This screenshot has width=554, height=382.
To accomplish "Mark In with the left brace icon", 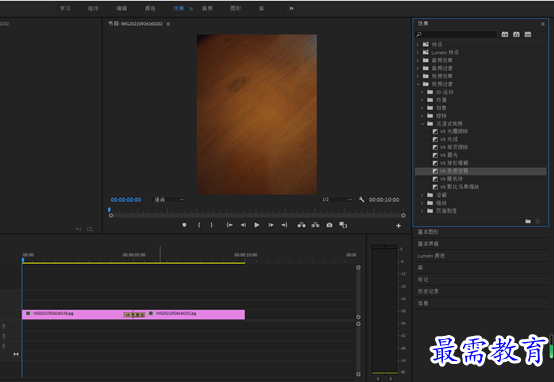I will coord(199,225).
